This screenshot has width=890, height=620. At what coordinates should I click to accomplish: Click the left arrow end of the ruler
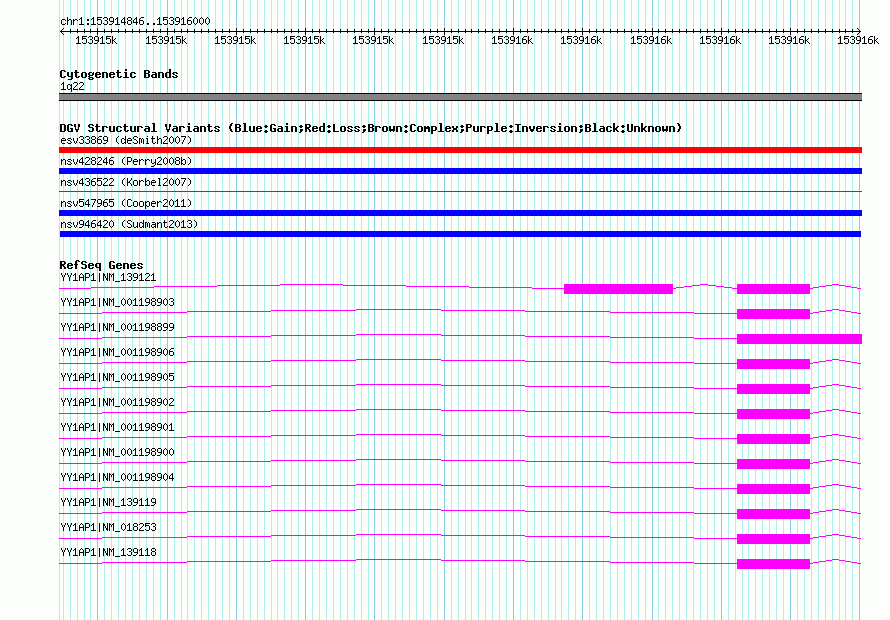coord(62,31)
